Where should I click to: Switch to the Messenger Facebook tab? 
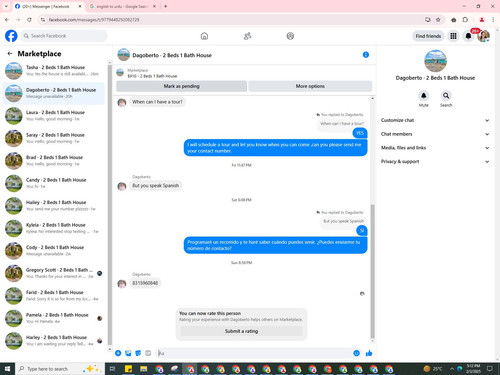pos(48,6)
